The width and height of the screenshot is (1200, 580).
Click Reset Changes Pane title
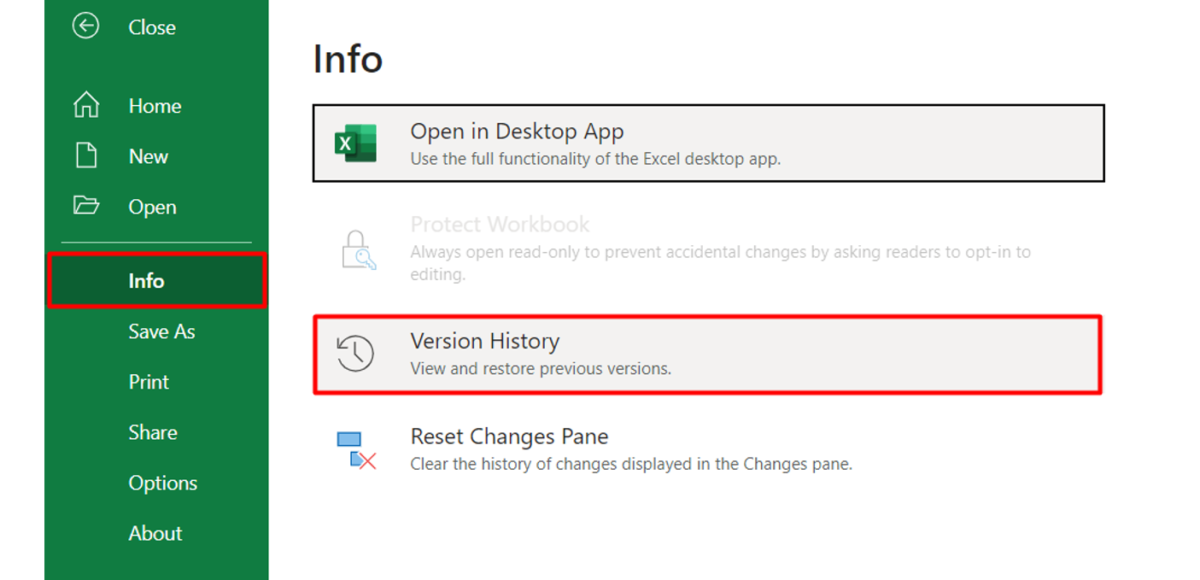509,437
